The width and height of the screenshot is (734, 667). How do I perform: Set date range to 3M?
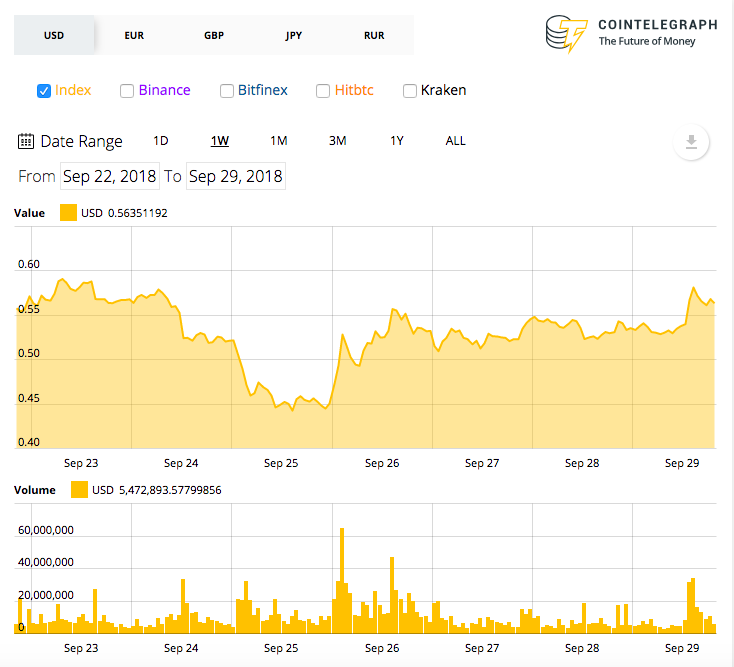click(x=338, y=141)
